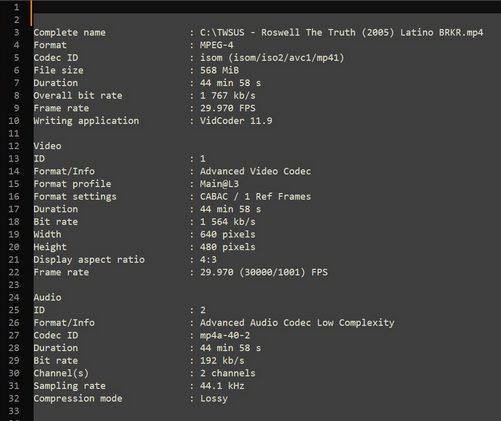
Task: Click line number 3 in the gutter
Action: point(16,32)
